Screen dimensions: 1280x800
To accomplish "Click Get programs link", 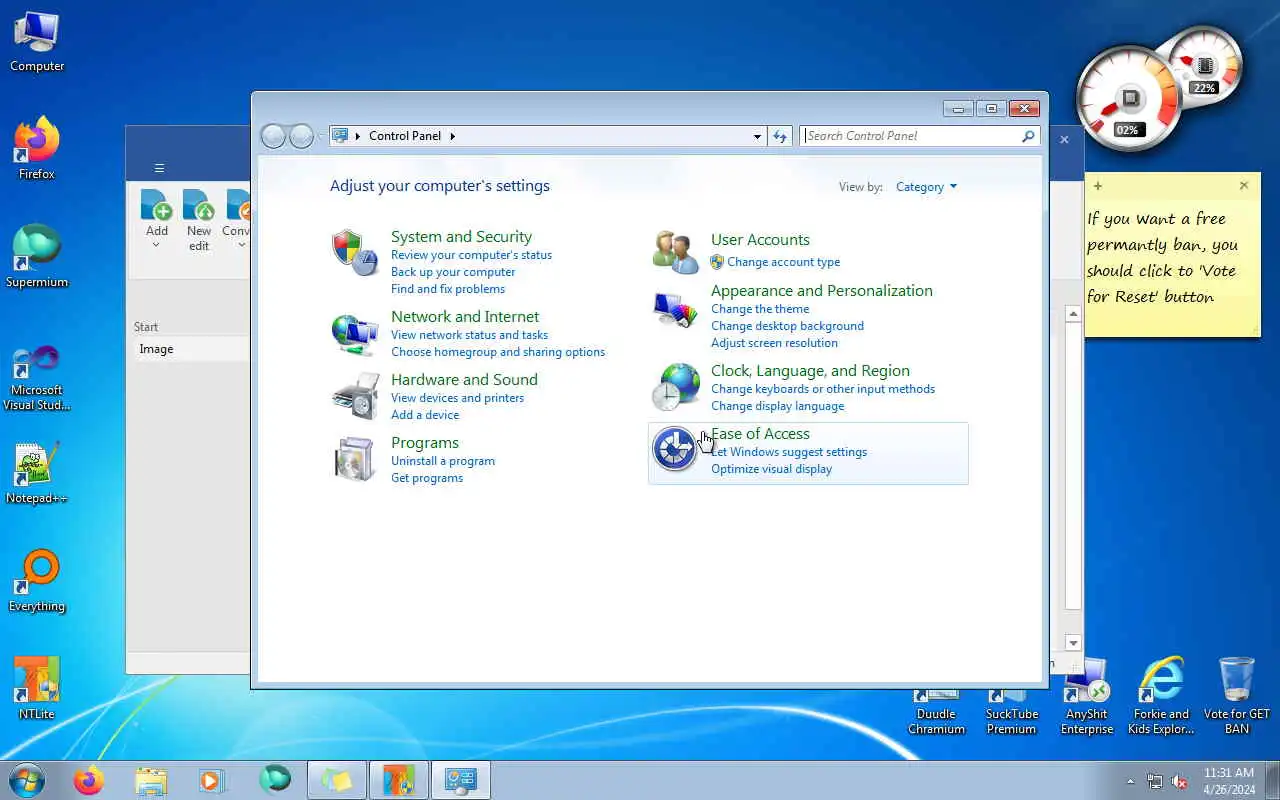I will point(427,478).
